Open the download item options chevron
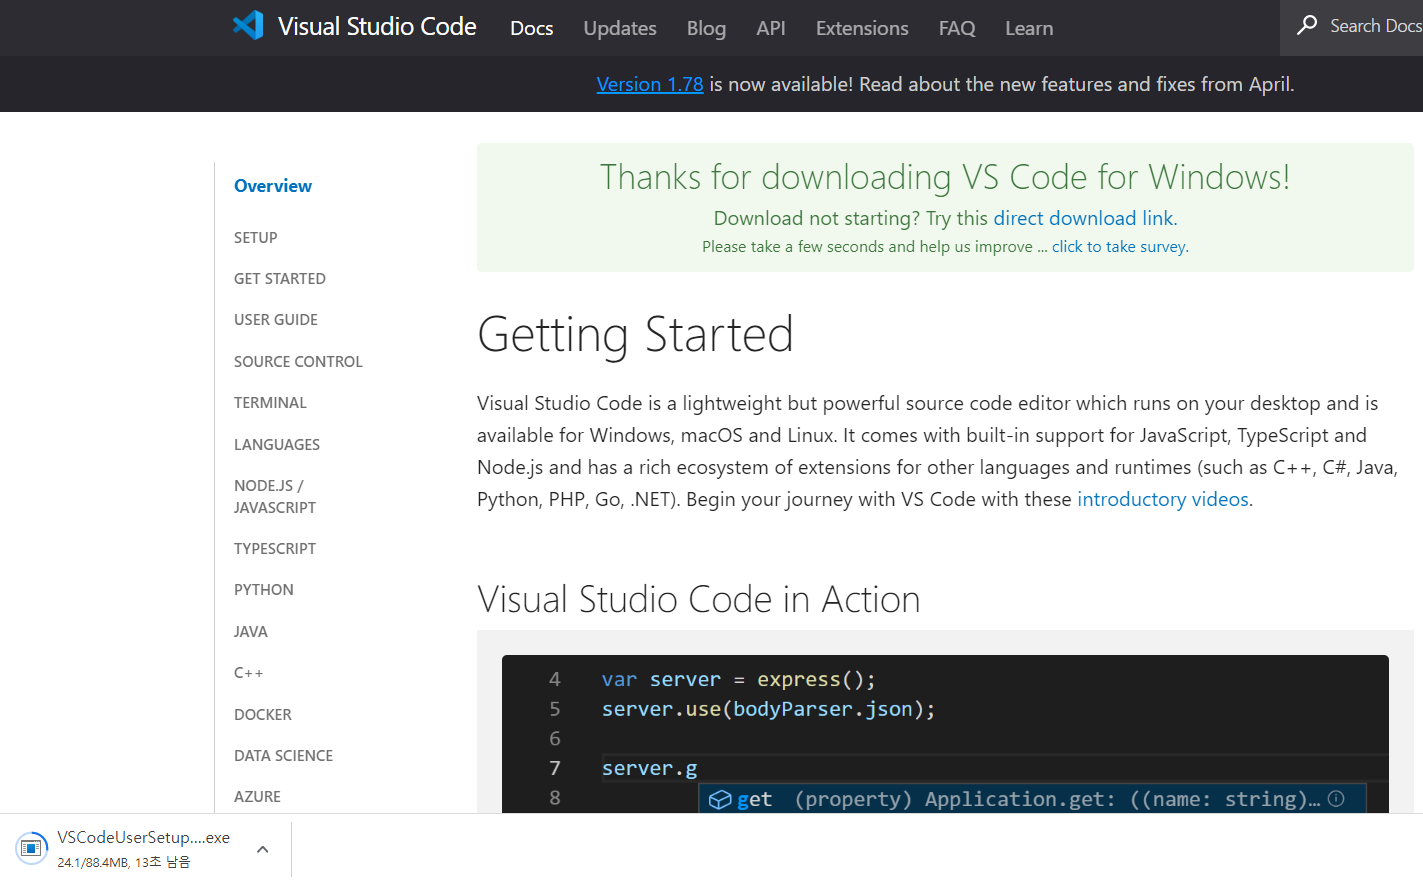Viewport: 1423px width, 883px height. coord(262,849)
